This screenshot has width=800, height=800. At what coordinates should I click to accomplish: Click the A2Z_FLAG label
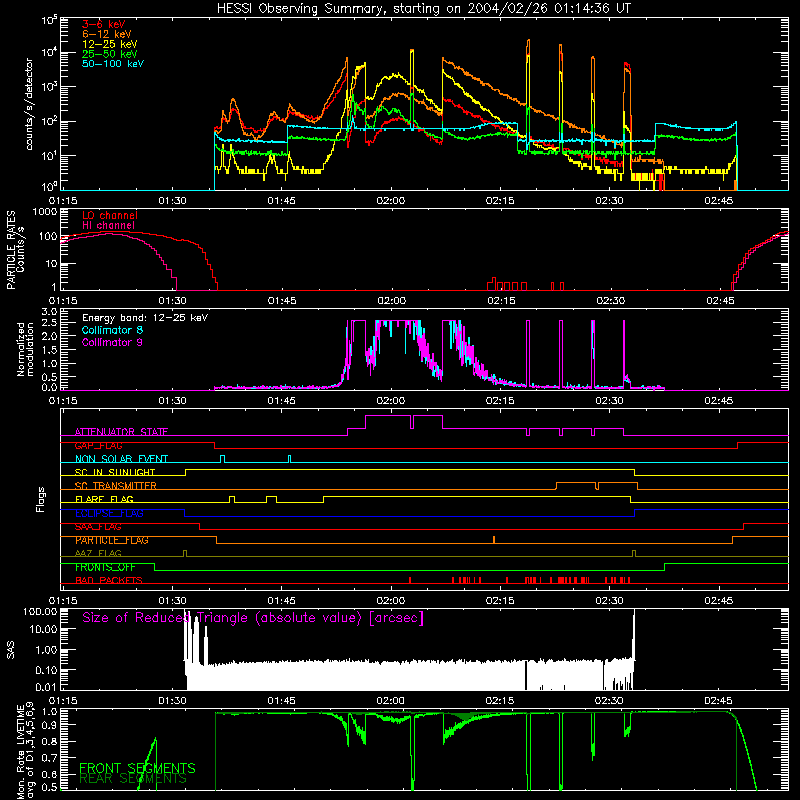tap(98, 554)
